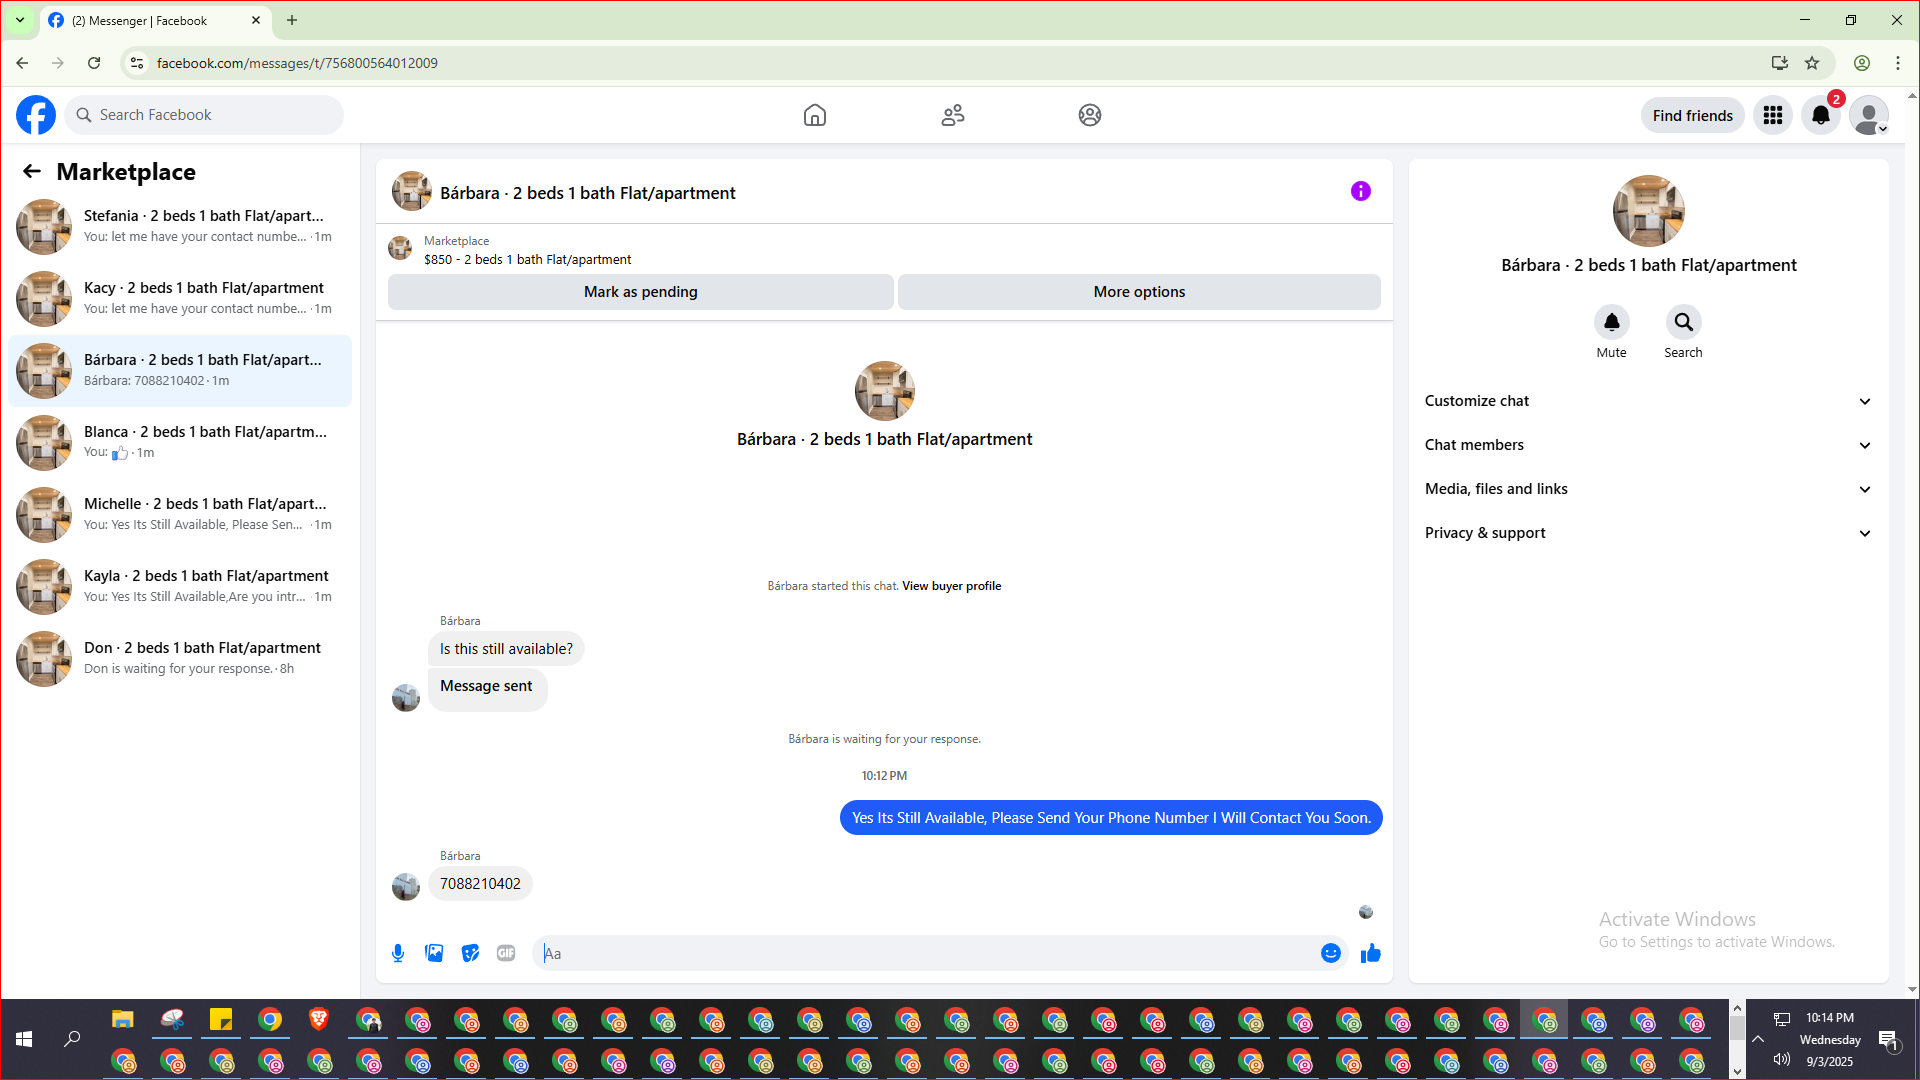Click the More options button

click(1139, 292)
